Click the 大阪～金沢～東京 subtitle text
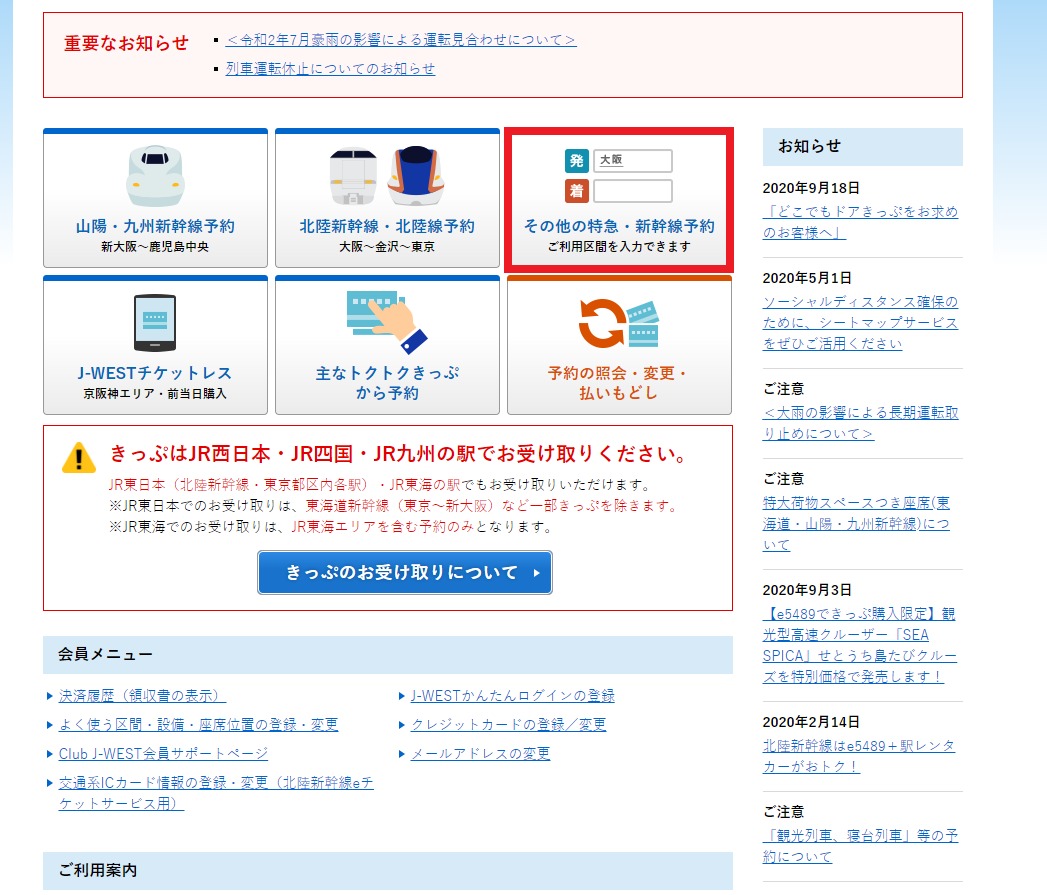 pyautogui.click(x=387, y=247)
